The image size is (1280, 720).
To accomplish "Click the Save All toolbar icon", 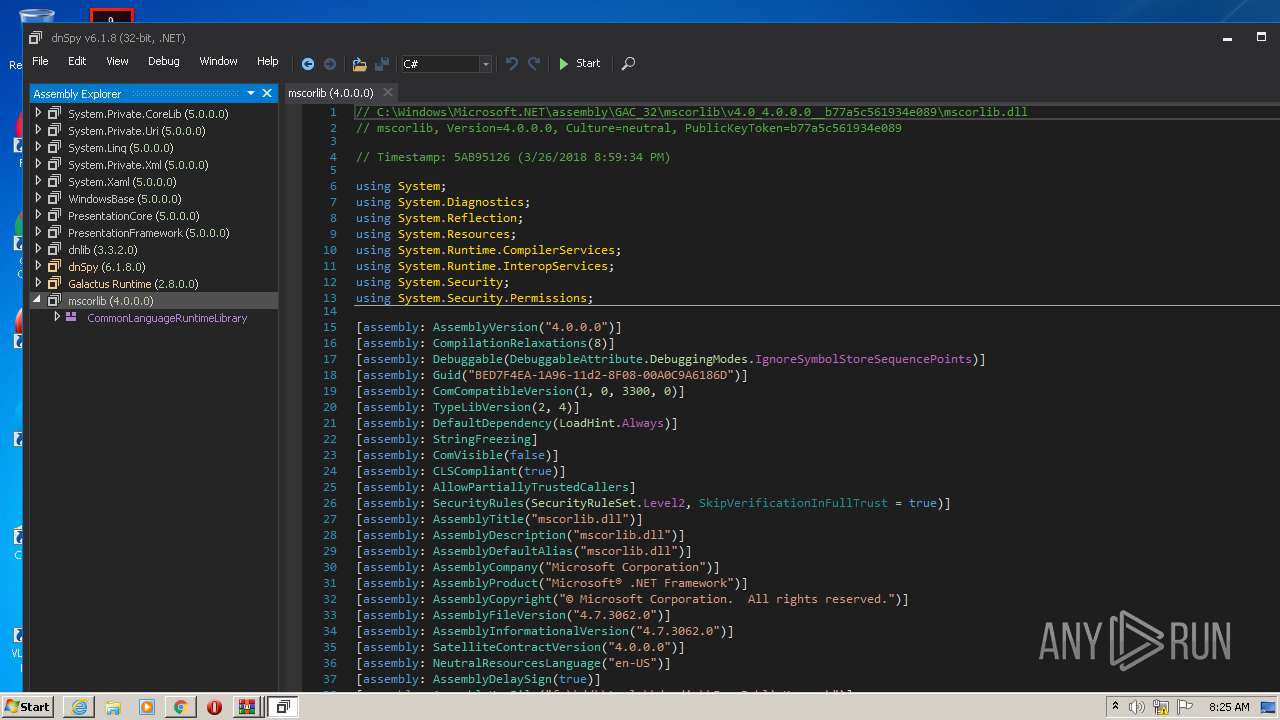I will [x=382, y=63].
